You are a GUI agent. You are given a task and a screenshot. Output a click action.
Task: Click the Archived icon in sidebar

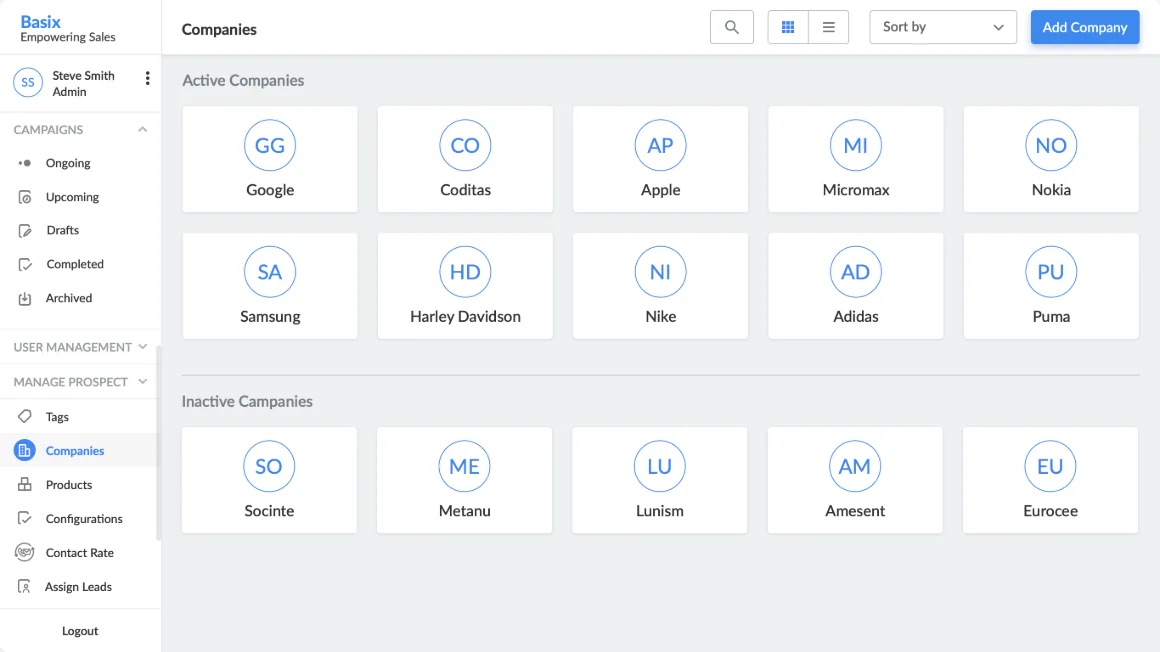click(x=25, y=298)
